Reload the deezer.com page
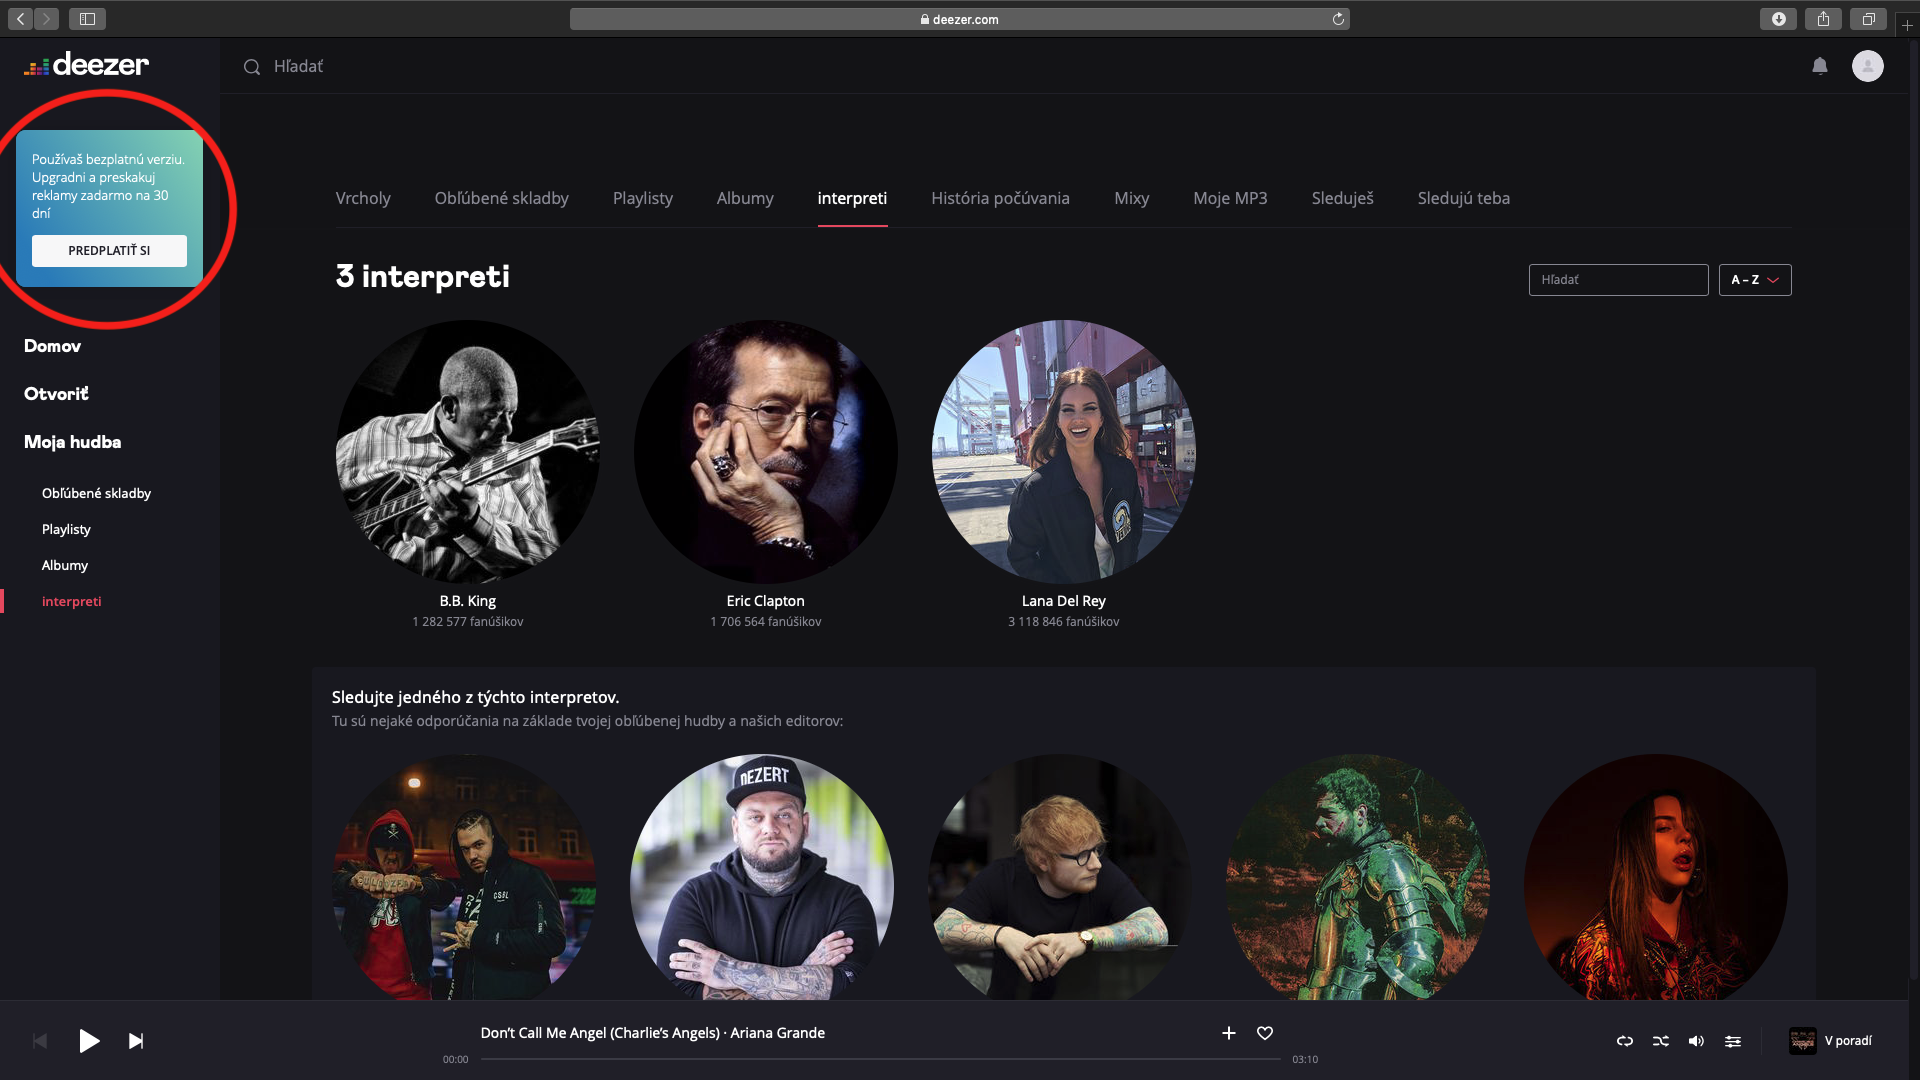The image size is (1920, 1080). [1338, 19]
